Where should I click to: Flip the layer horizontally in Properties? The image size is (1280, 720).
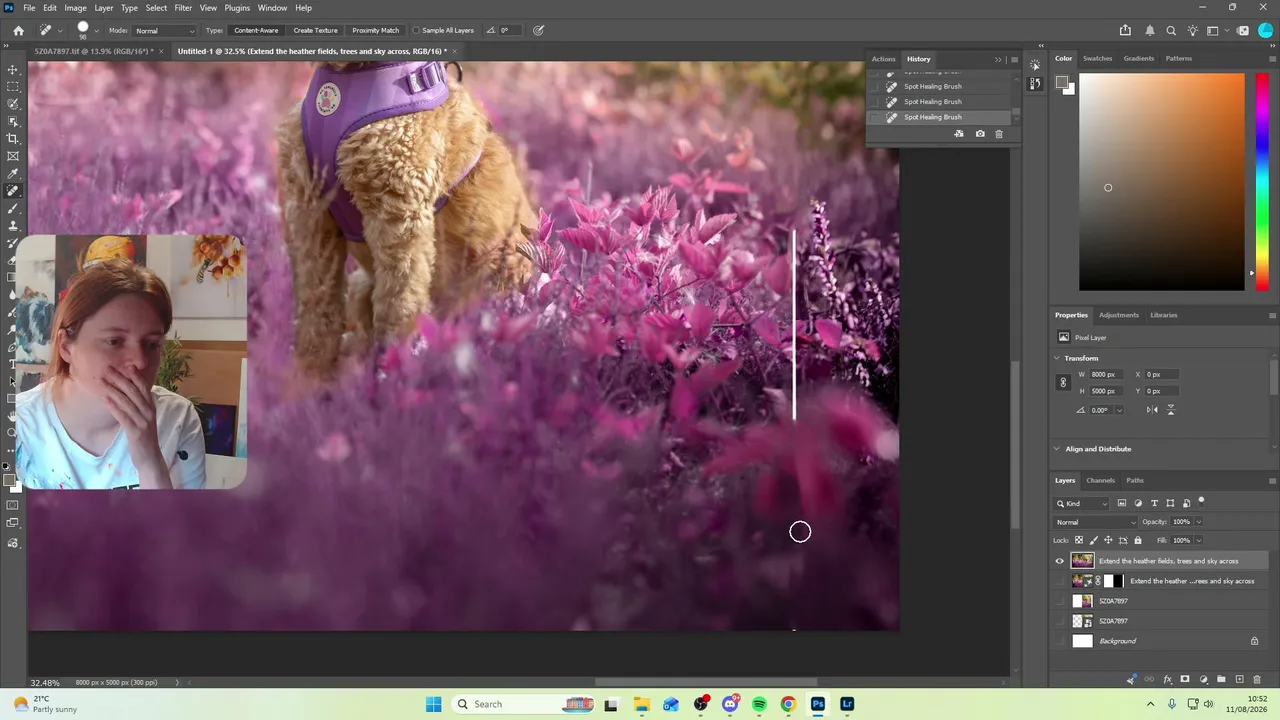(x=1152, y=410)
